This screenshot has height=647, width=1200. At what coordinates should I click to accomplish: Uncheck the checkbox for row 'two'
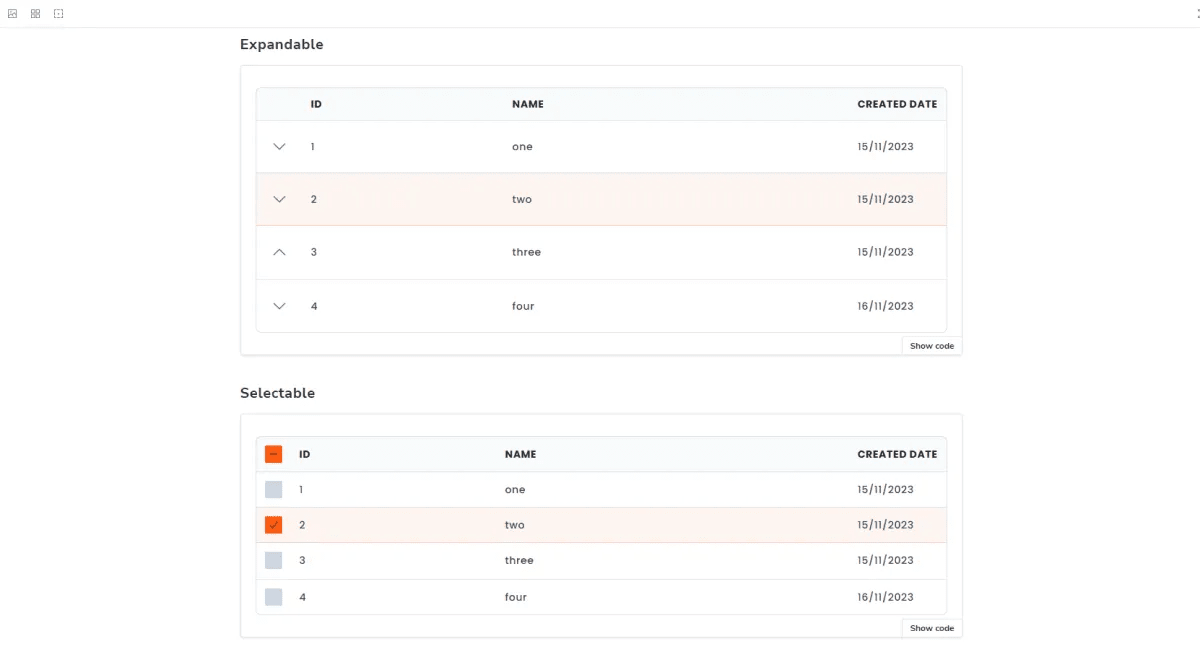click(x=273, y=524)
